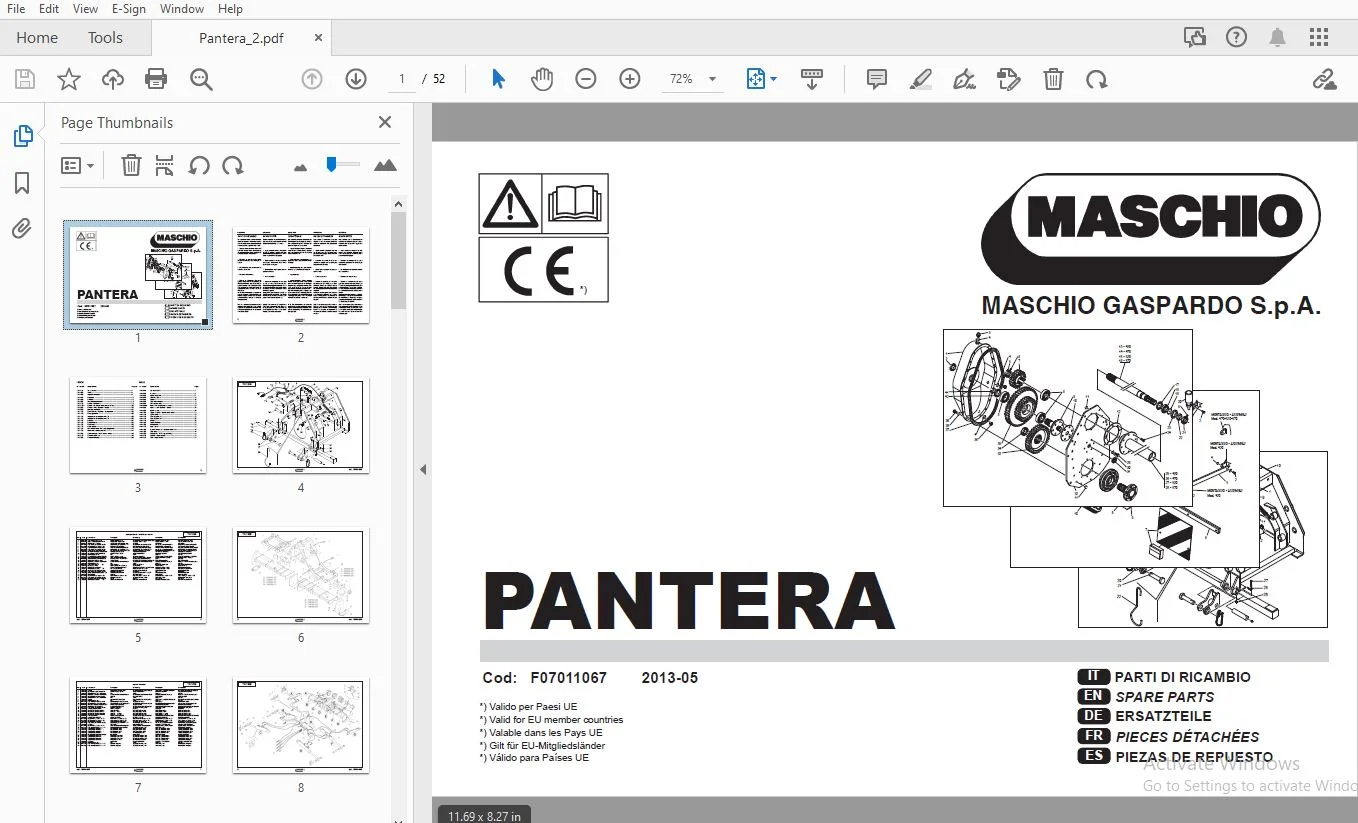Open the Edit menu

(x=49, y=9)
